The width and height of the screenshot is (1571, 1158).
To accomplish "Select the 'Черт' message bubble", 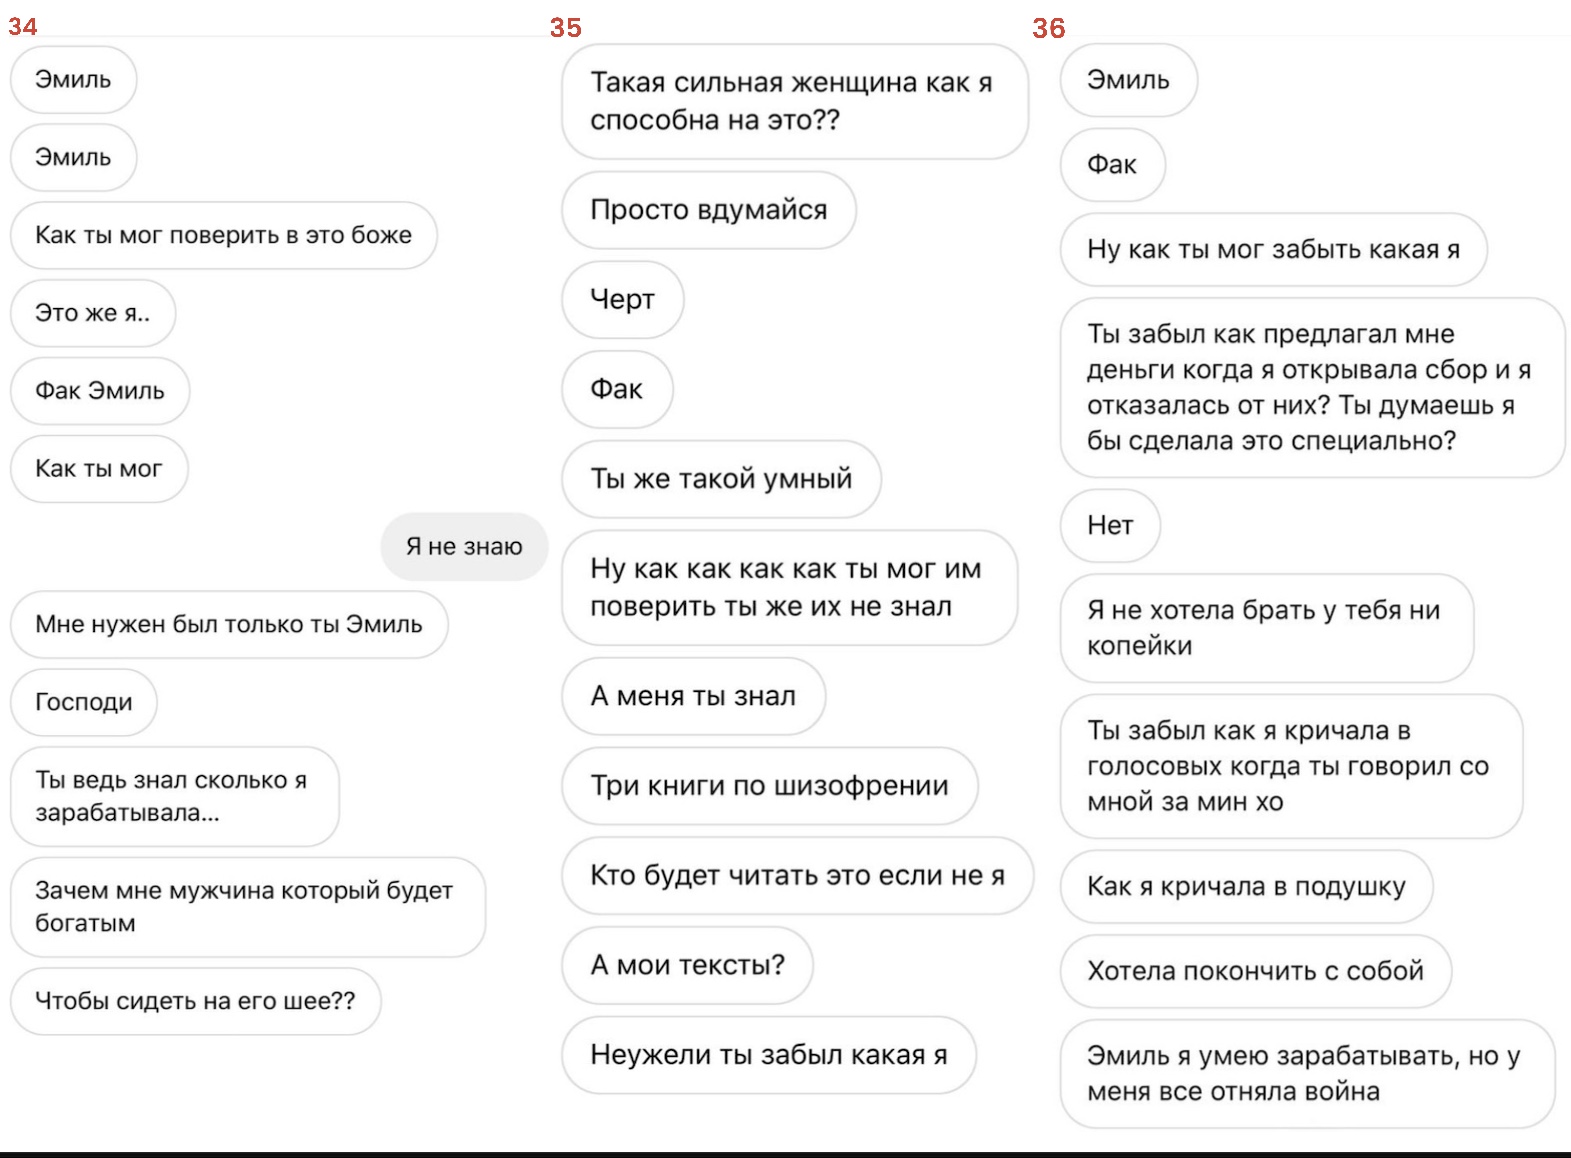I will (623, 299).
